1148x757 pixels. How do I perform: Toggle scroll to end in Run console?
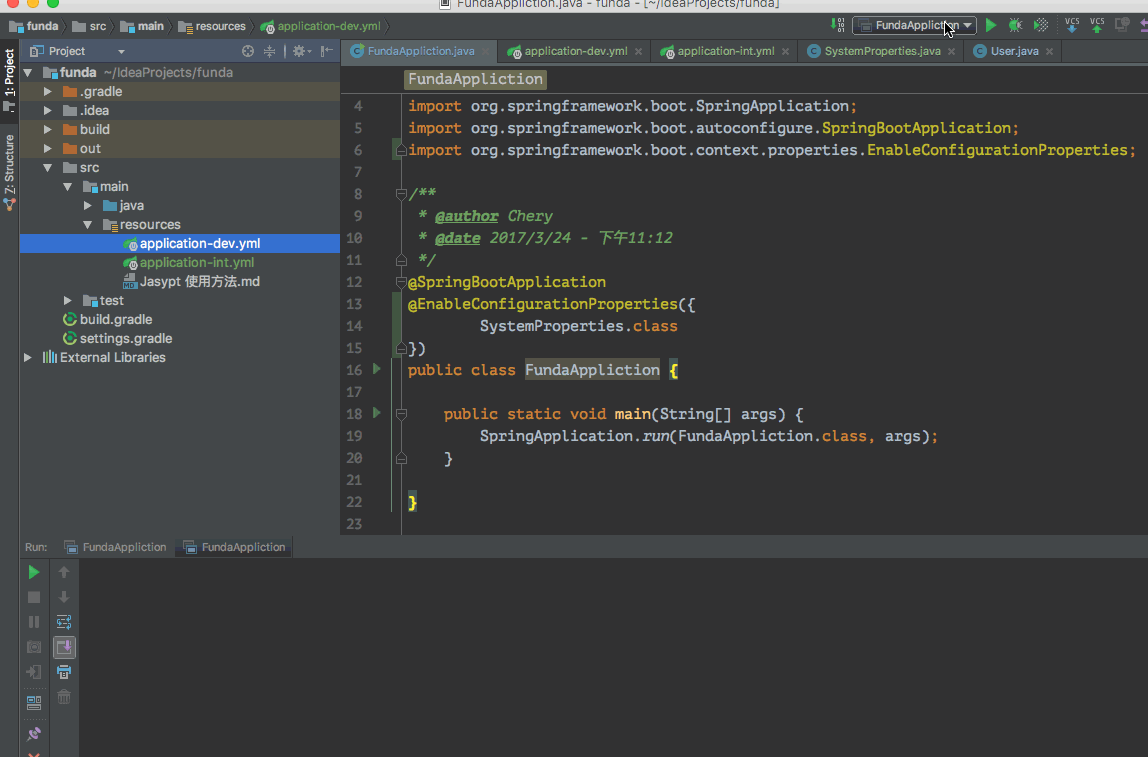(64, 647)
